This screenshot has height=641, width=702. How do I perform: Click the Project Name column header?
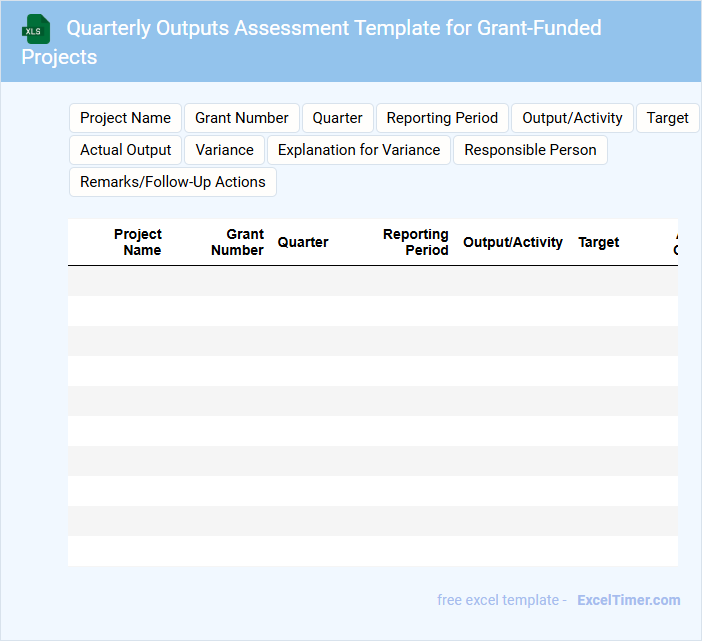point(138,242)
